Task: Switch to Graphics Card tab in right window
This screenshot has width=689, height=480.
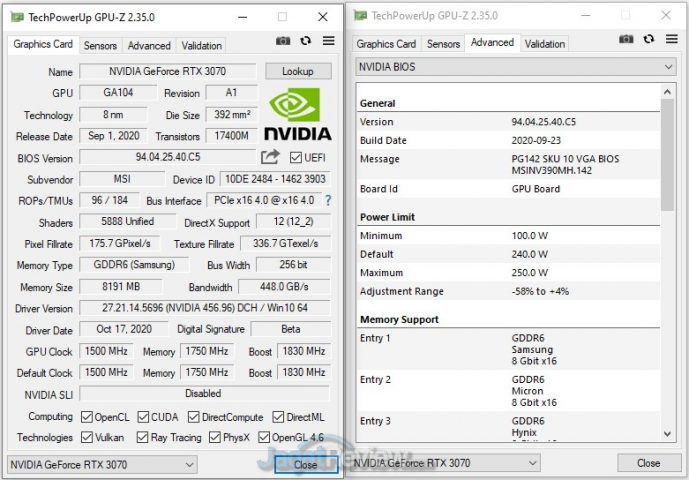Action: tap(386, 44)
